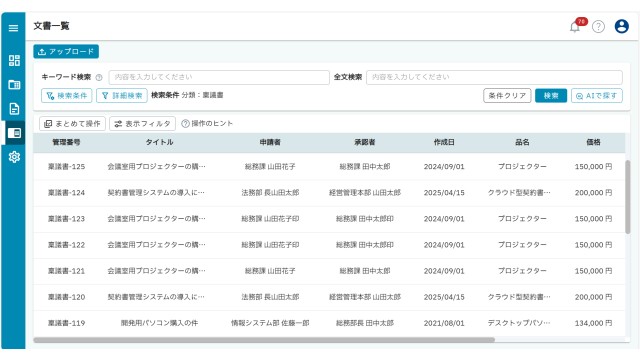Click the 文書一覧 page title
640x360 pixels.
click(x=51, y=26)
